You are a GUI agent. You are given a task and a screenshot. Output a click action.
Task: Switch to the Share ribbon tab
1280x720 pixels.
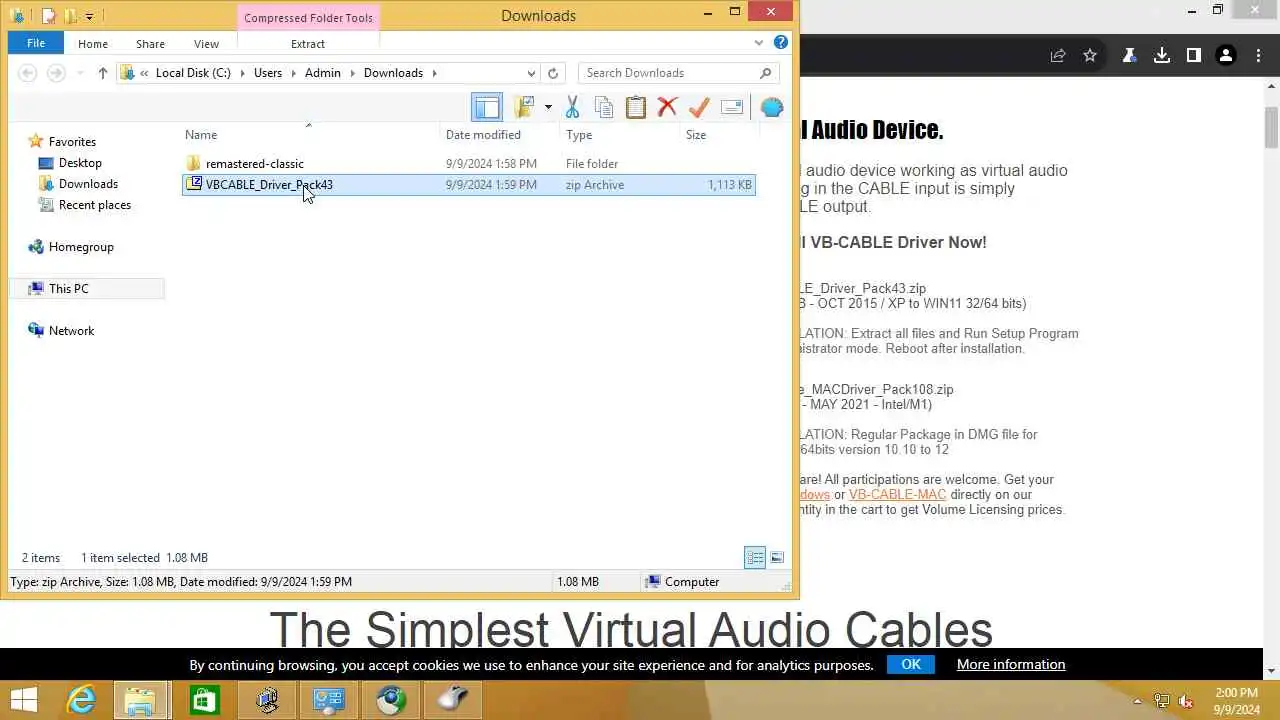coord(150,44)
